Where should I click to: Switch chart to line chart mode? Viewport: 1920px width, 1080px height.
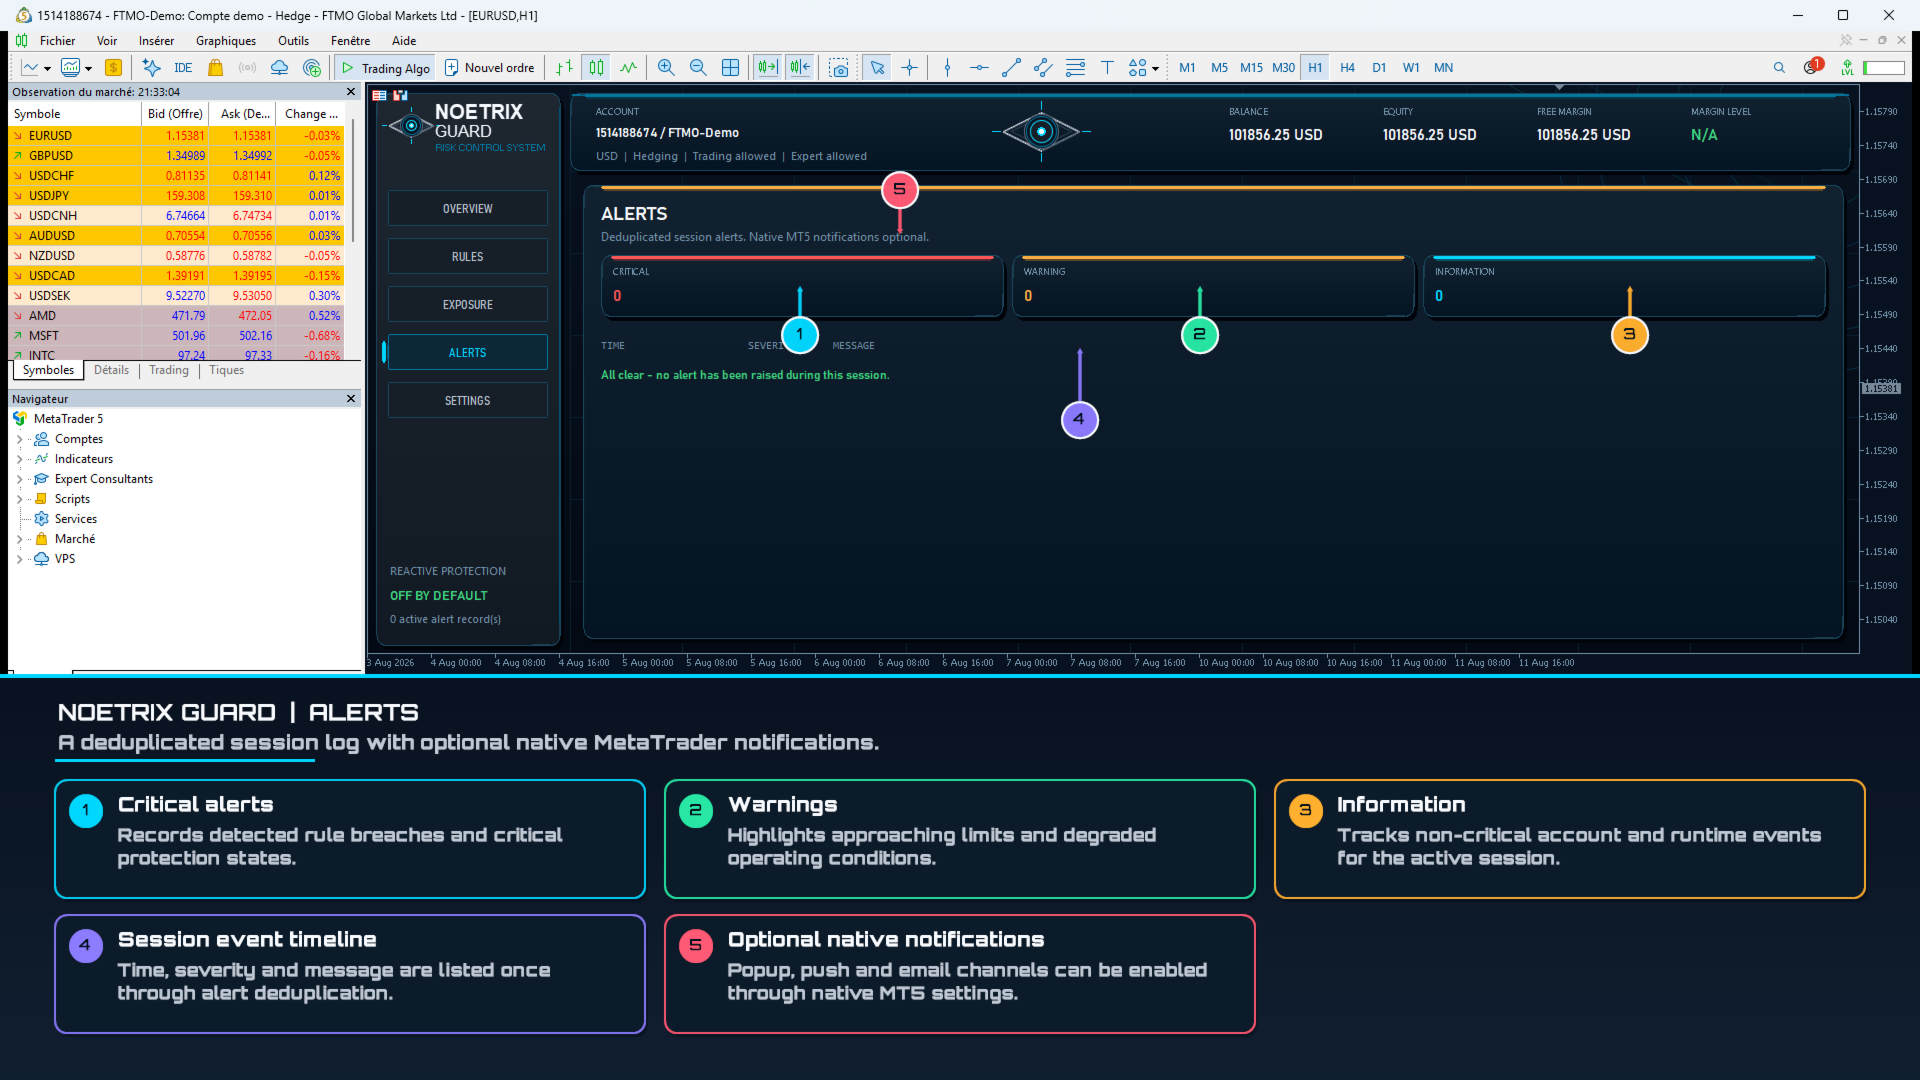pos(628,68)
